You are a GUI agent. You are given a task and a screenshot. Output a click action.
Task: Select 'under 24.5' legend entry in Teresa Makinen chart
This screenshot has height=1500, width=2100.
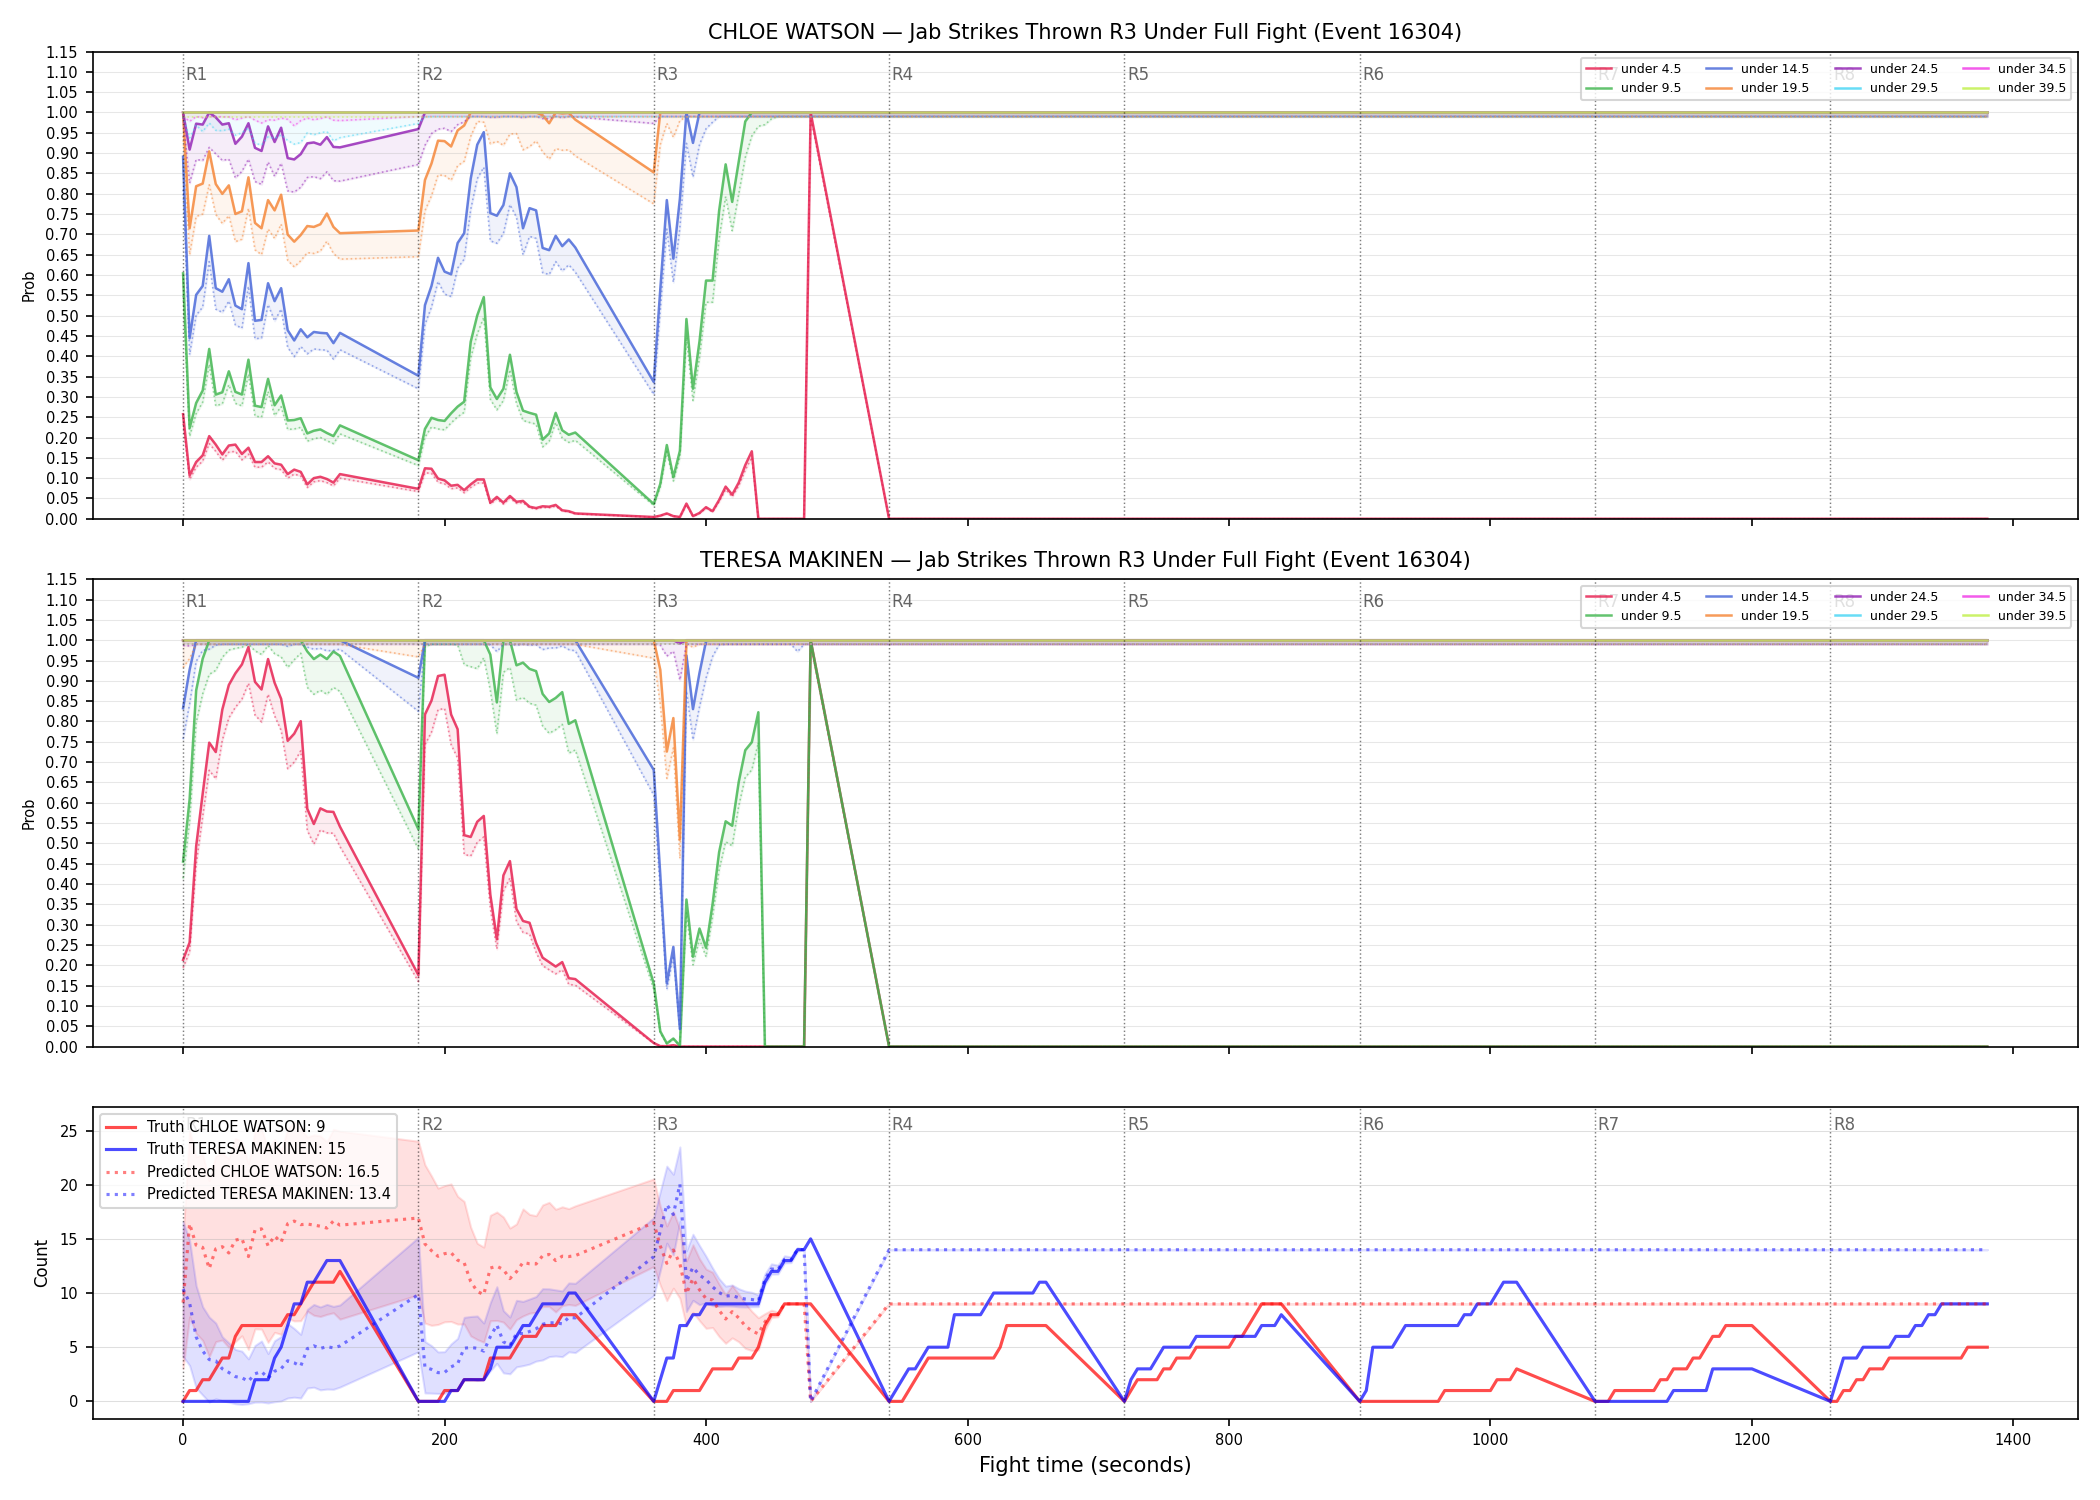tap(1886, 597)
